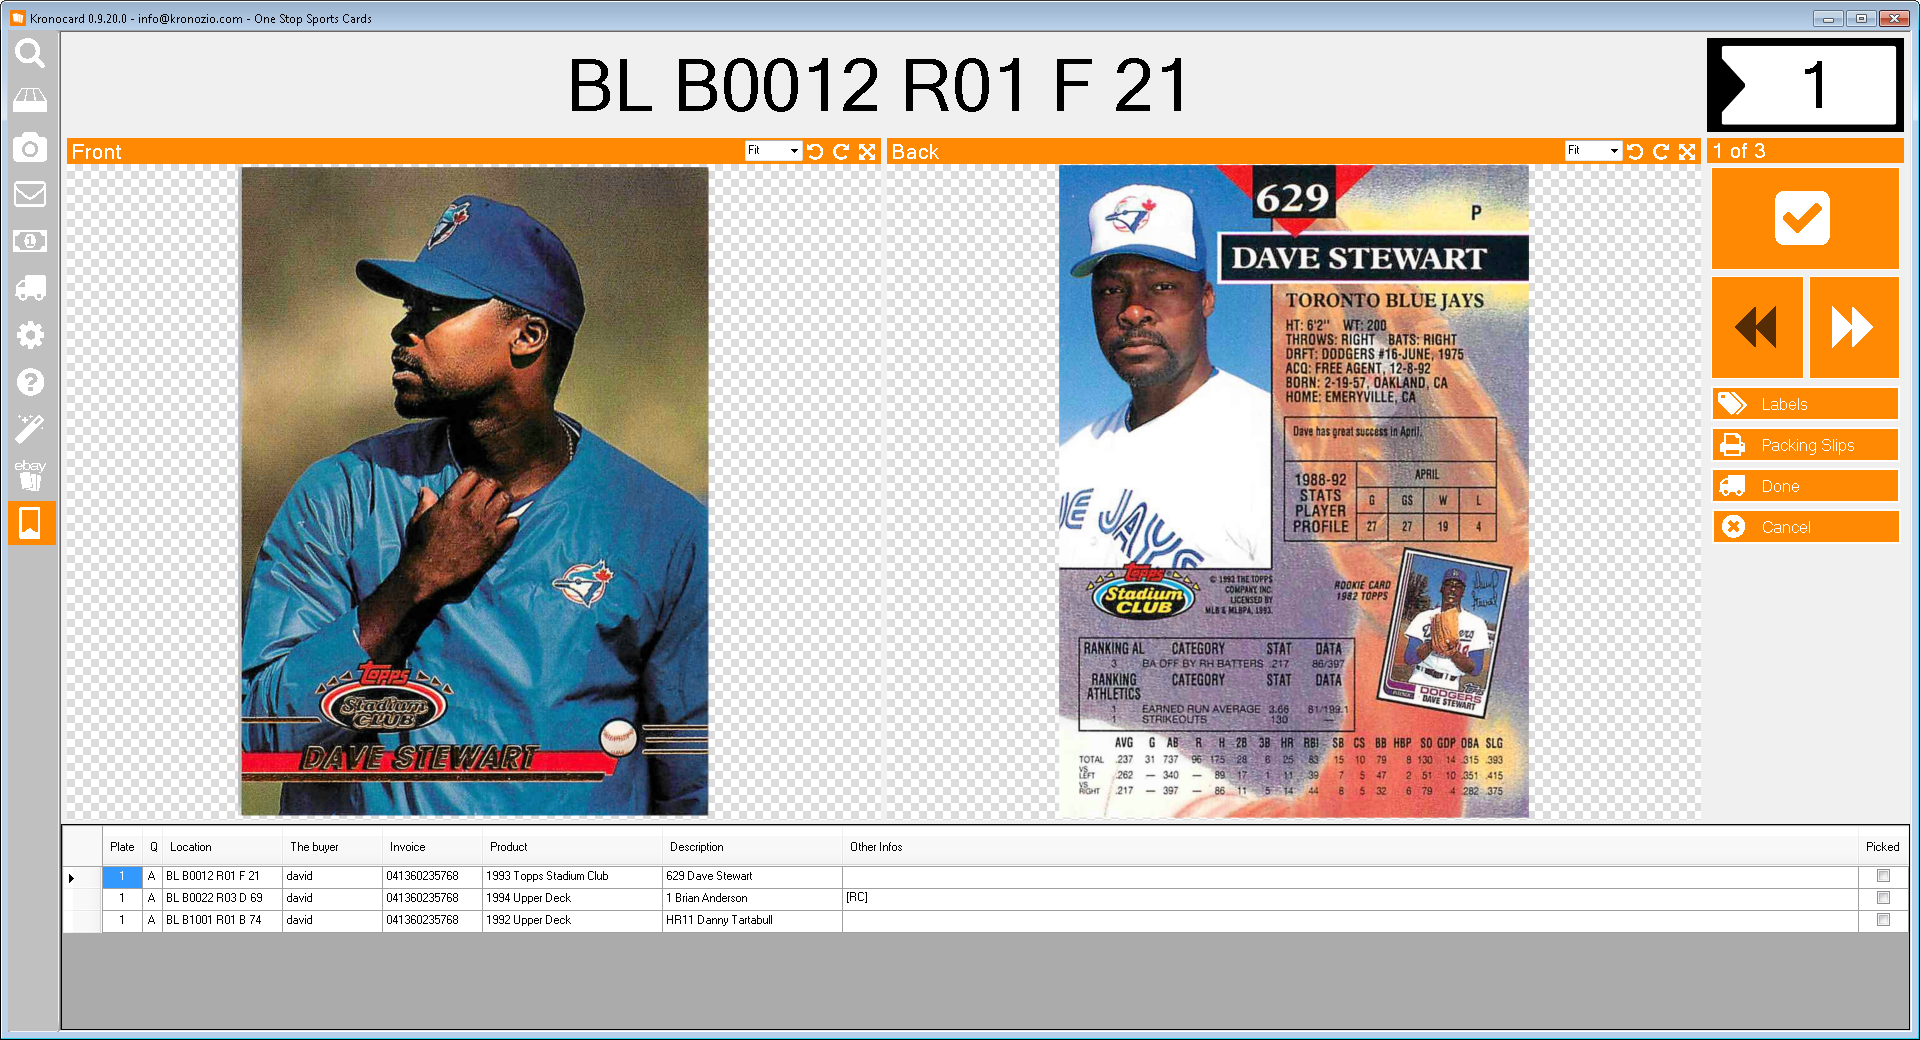Click the large BL B0012 R01 F 21 heading
The image size is (1920, 1040).
click(x=879, y=85)
